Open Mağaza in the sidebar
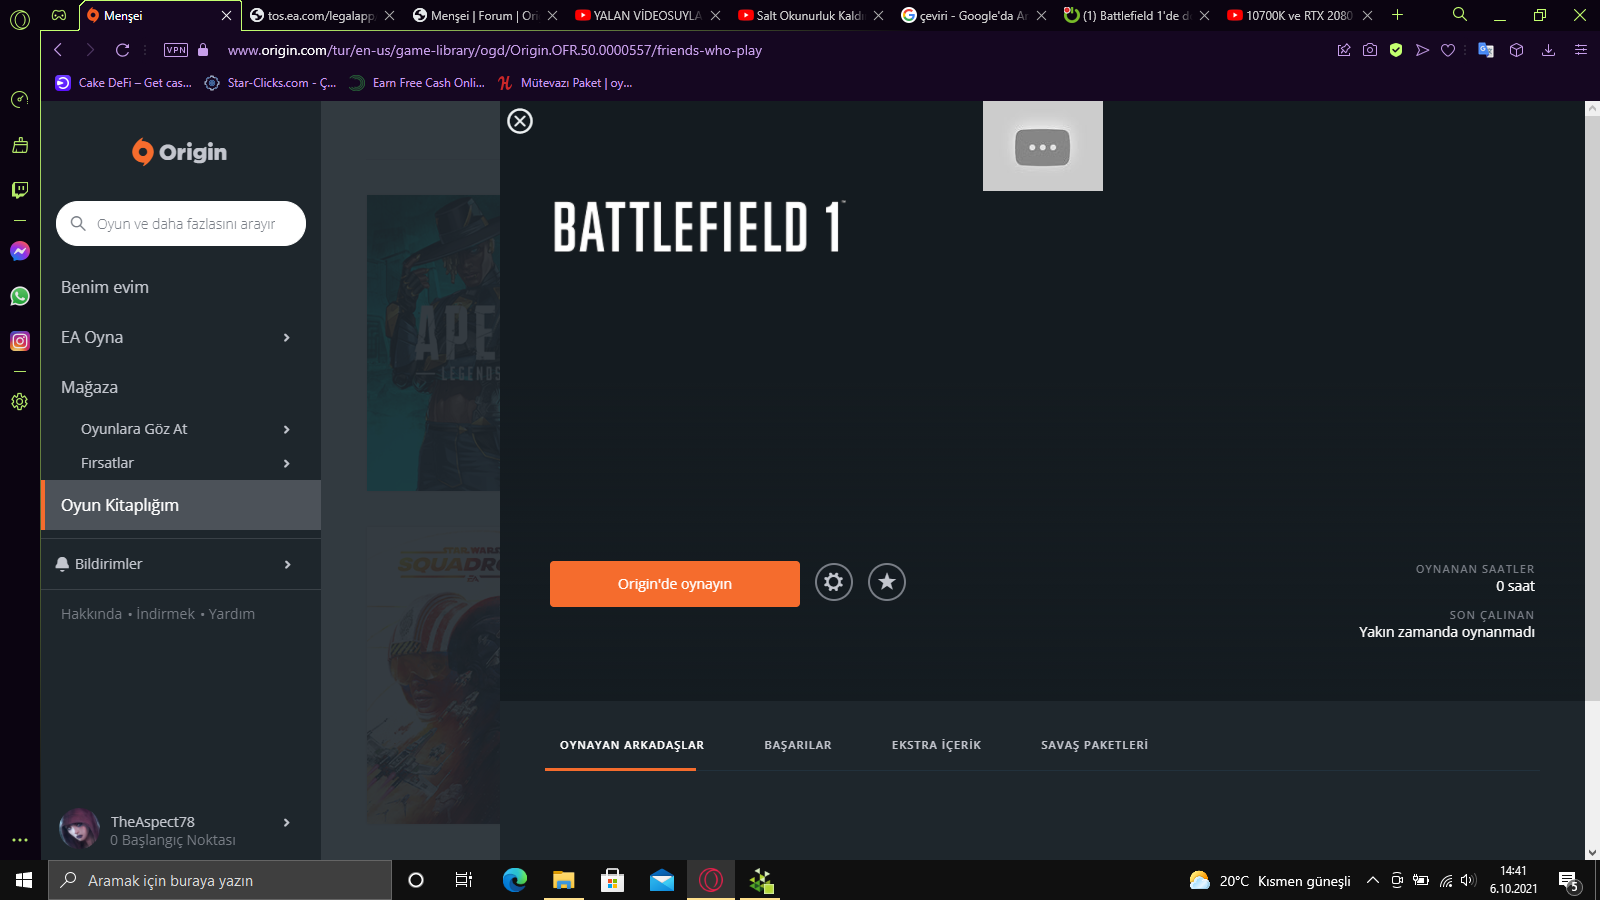1600x900 pixels. pos(90,387)
